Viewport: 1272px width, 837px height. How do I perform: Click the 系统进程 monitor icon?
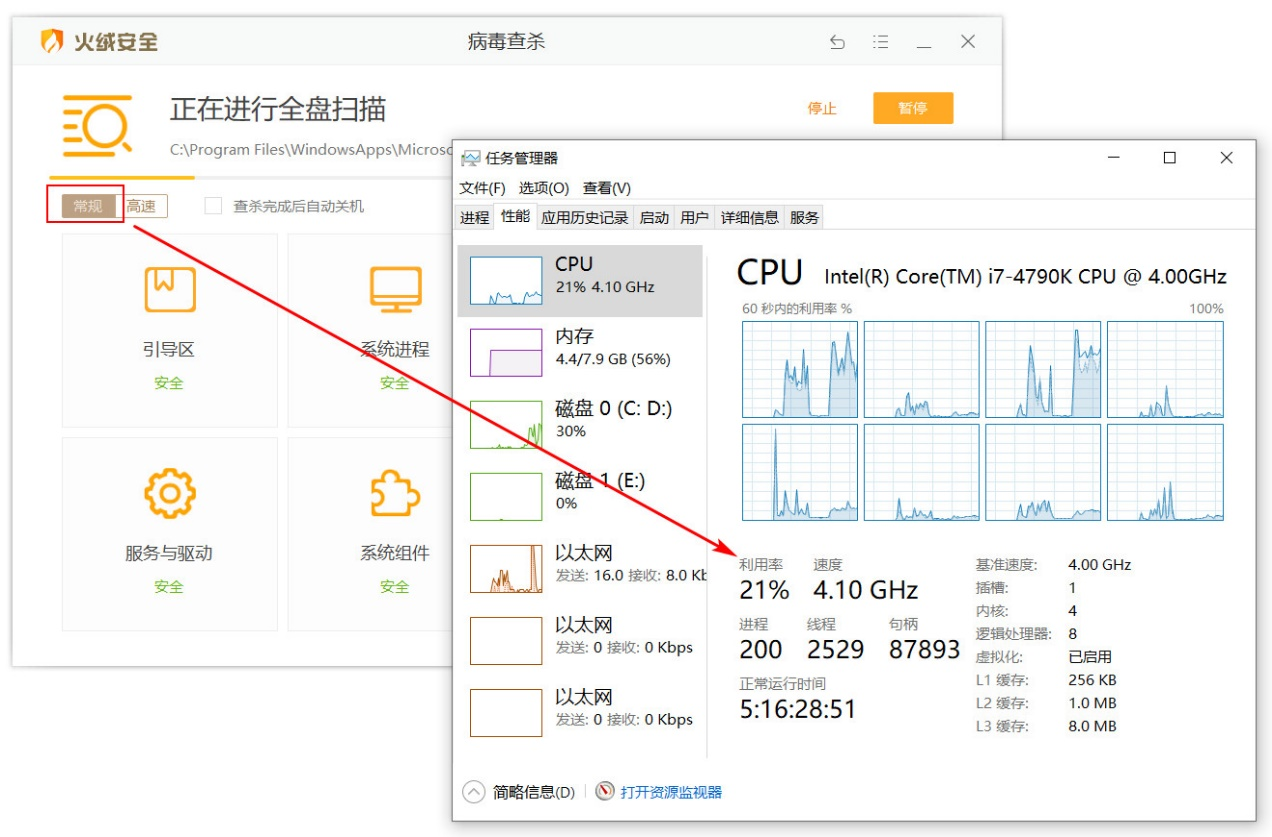point(396,289)
